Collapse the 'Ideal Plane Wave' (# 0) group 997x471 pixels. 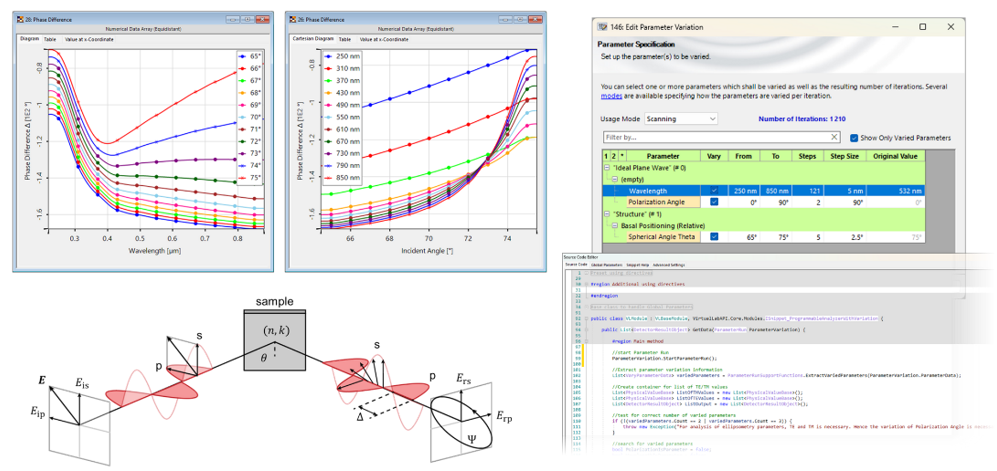click(604, 167)
